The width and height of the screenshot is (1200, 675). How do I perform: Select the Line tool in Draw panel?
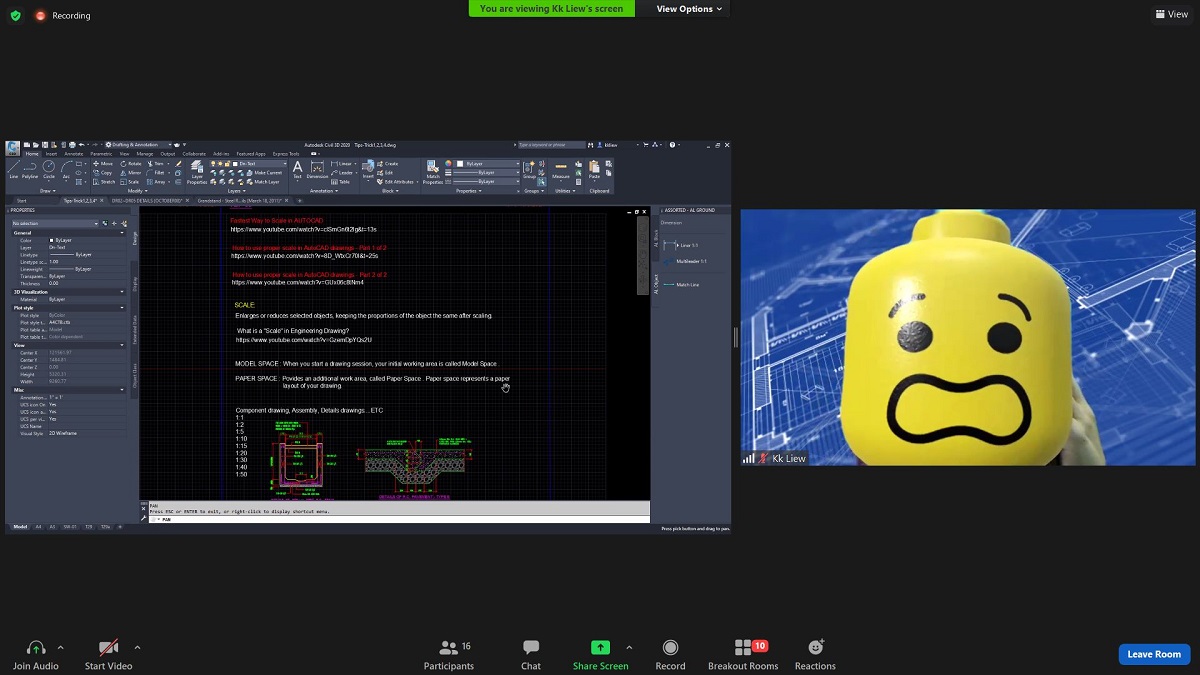click(13, 169)
